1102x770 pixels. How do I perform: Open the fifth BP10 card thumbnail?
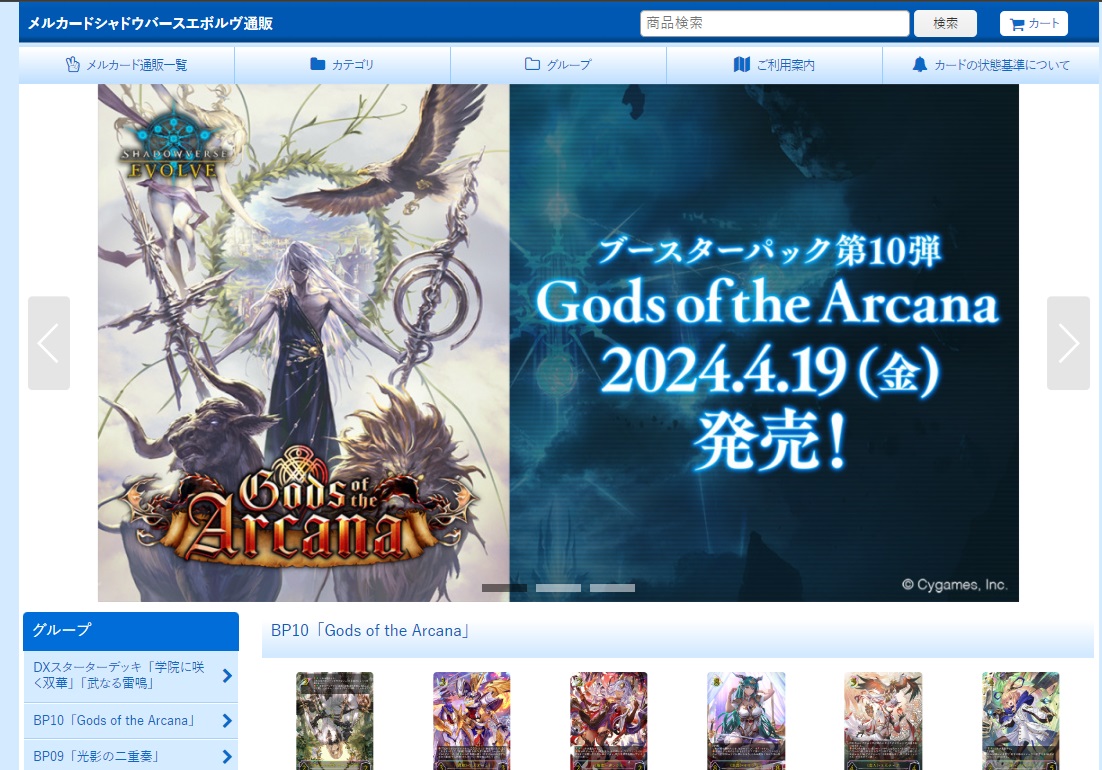pos(883,721)
